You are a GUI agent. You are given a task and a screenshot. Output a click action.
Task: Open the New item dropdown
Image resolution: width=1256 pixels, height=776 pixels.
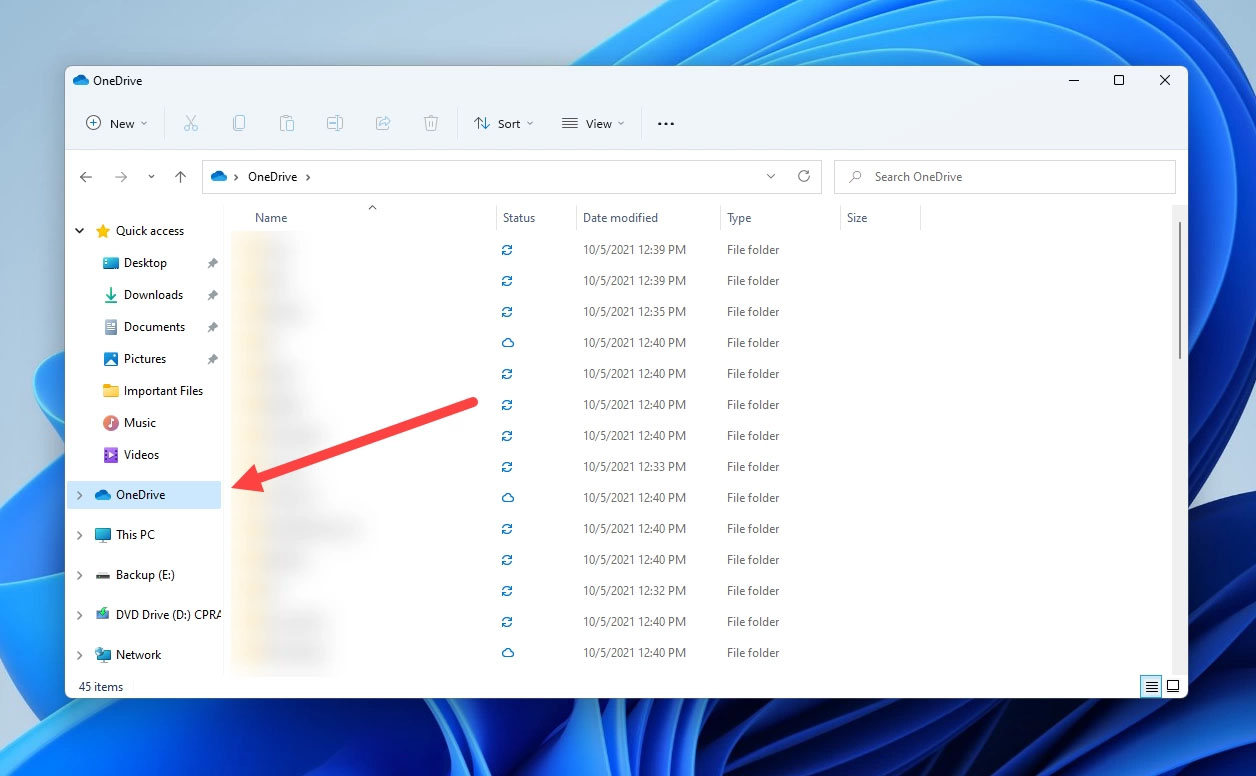click(117, 123)
